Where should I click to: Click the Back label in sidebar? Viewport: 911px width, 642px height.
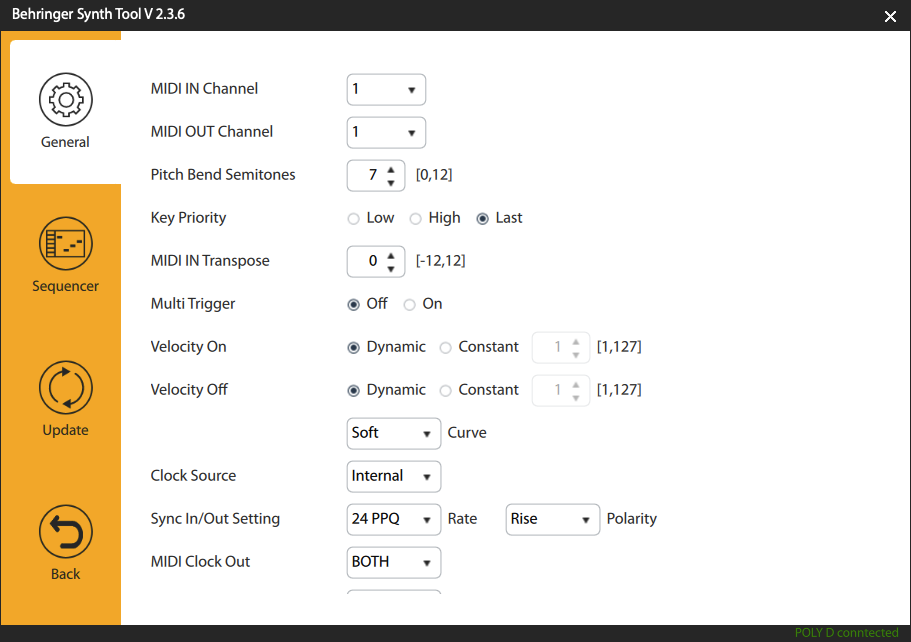(65, 574)
